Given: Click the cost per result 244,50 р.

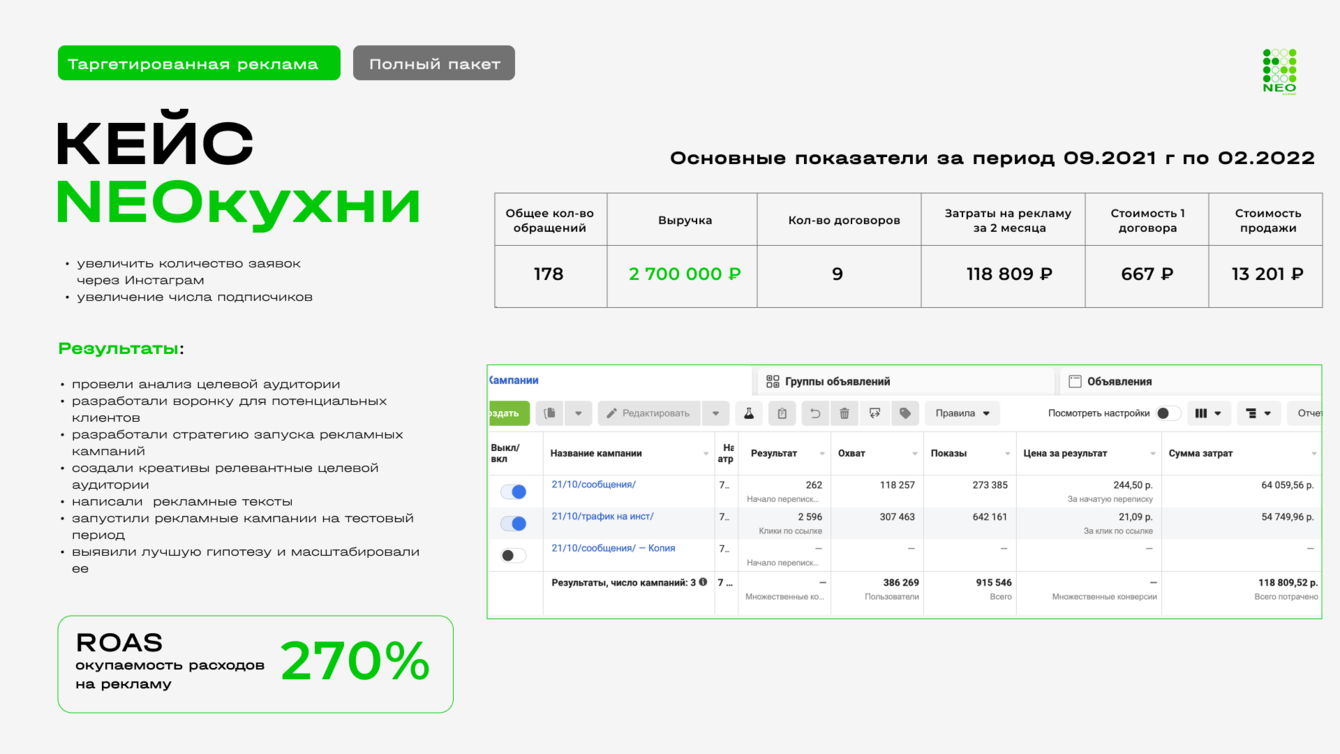Looking at the screenshot, I should tap(1132, 485).
